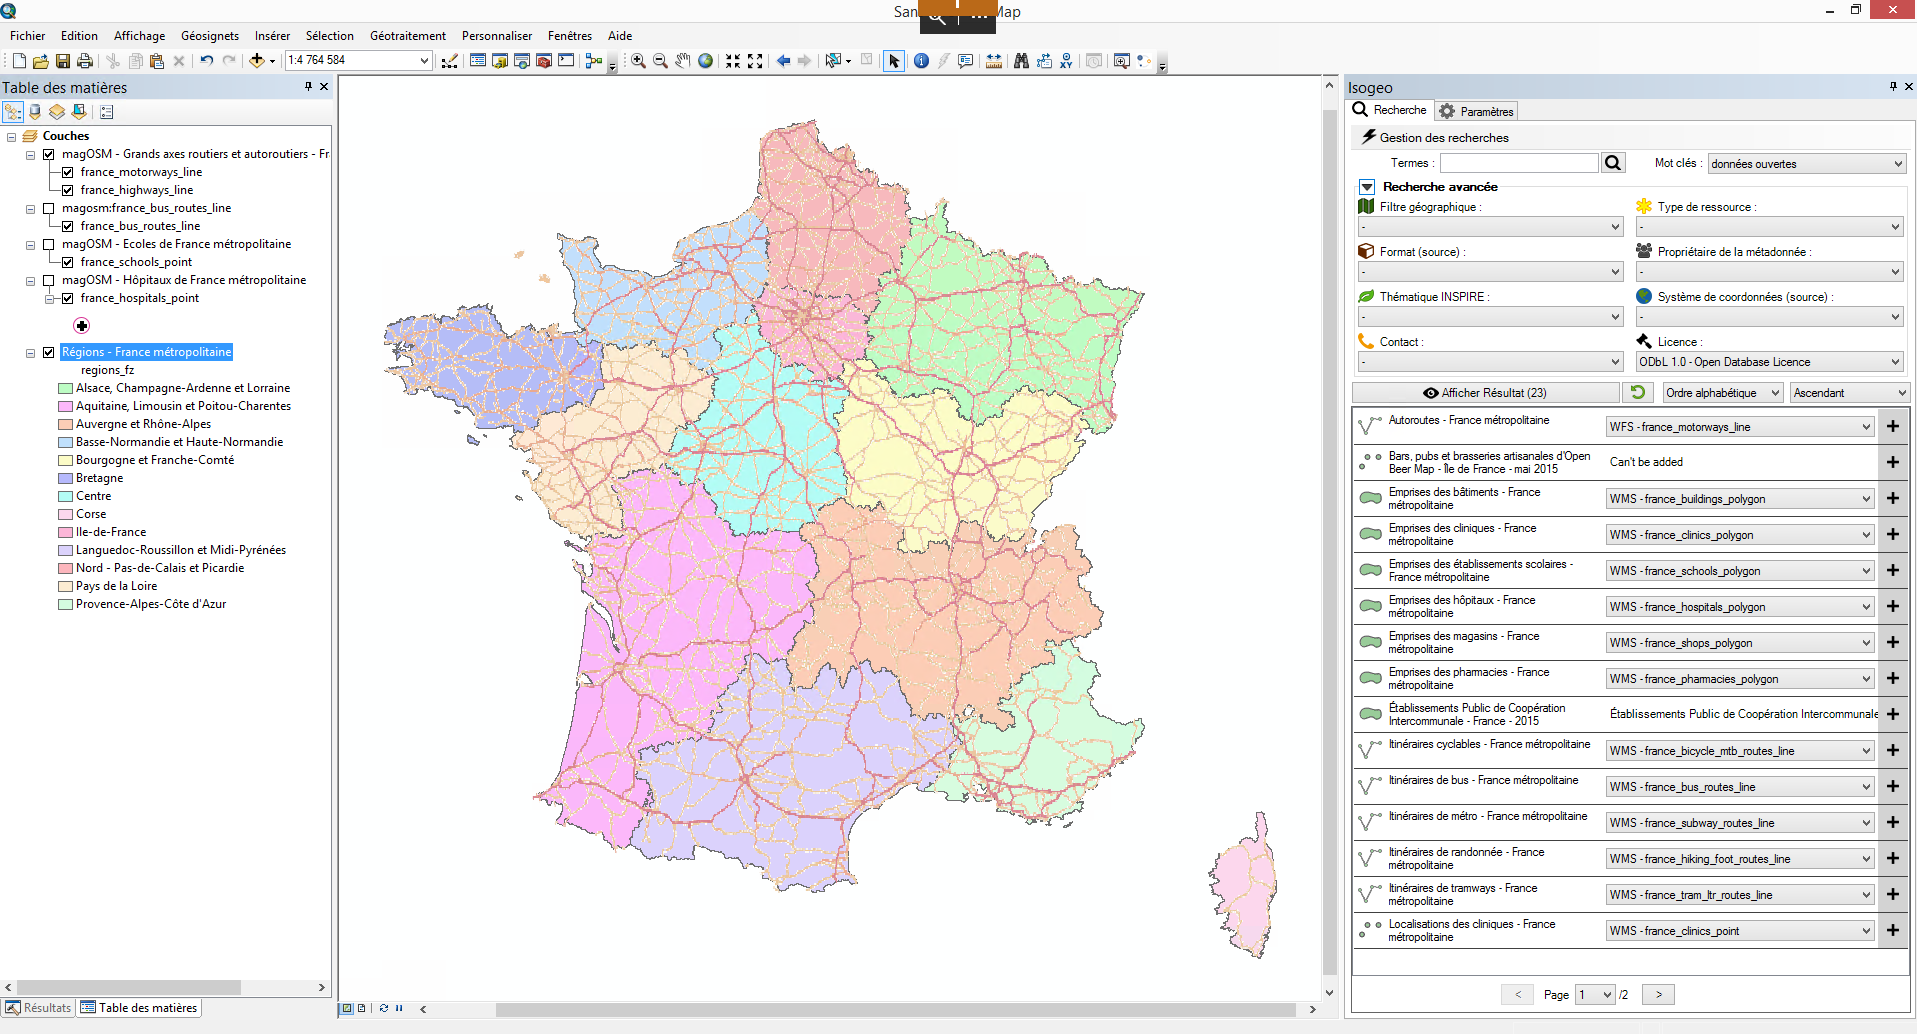Open the Editor toolbar pencil icon
This screenshot has width=1917, height=1034.
(x=450, y=61)
